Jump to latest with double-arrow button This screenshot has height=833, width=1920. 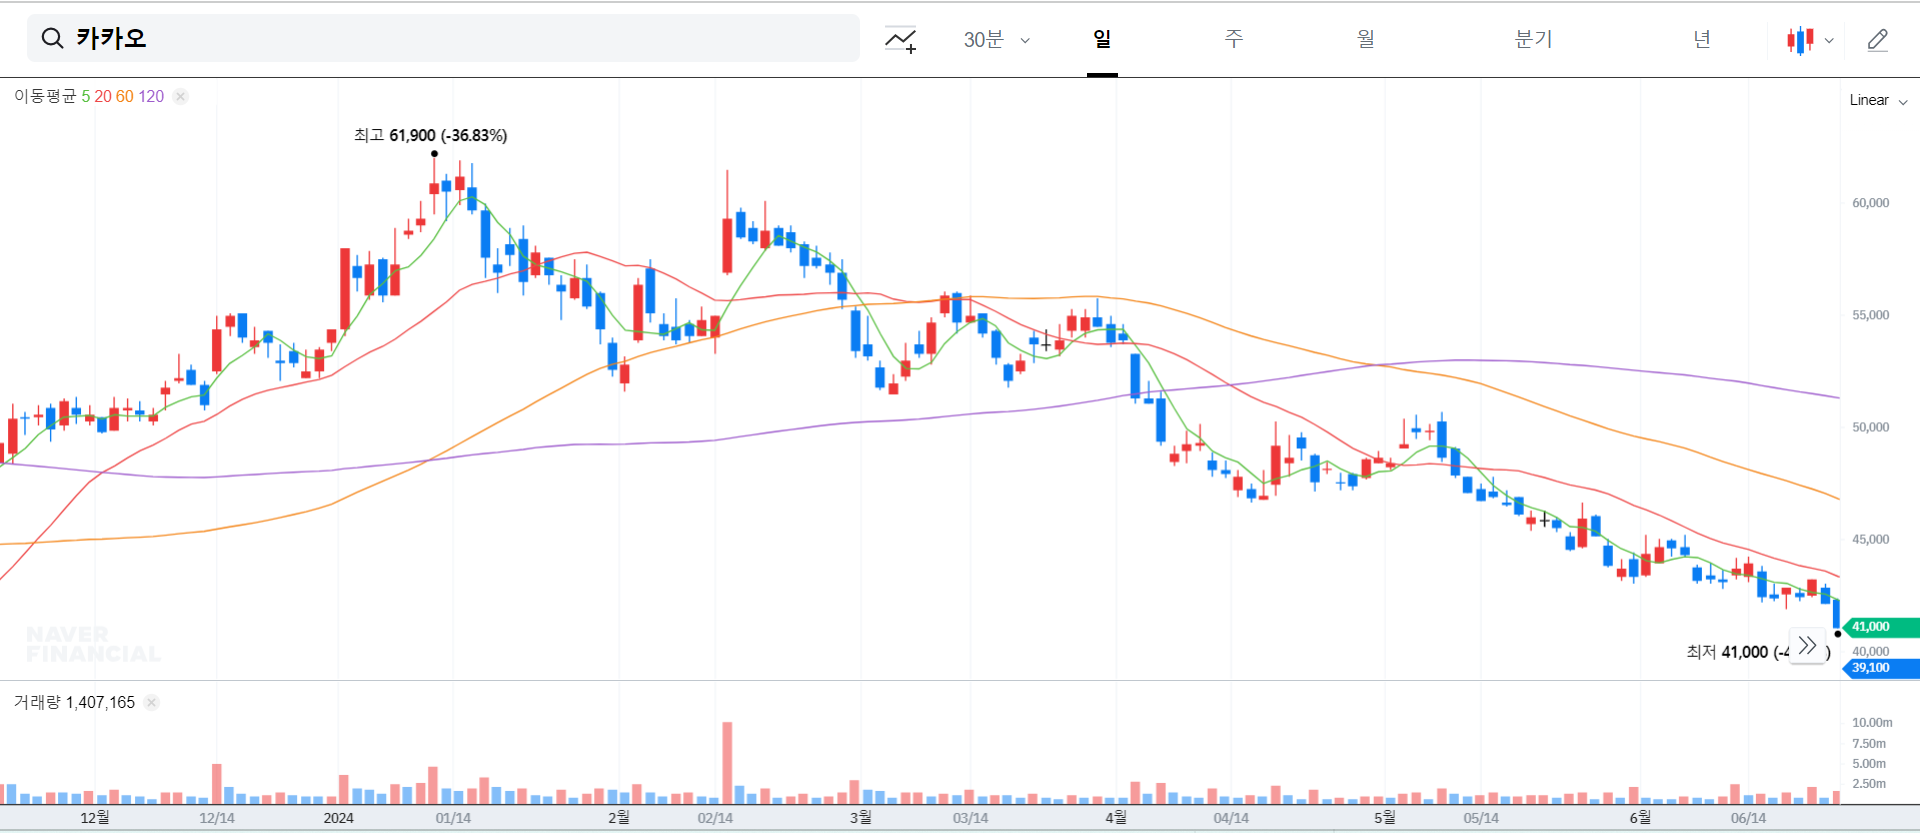click(x=1807, y=645)
